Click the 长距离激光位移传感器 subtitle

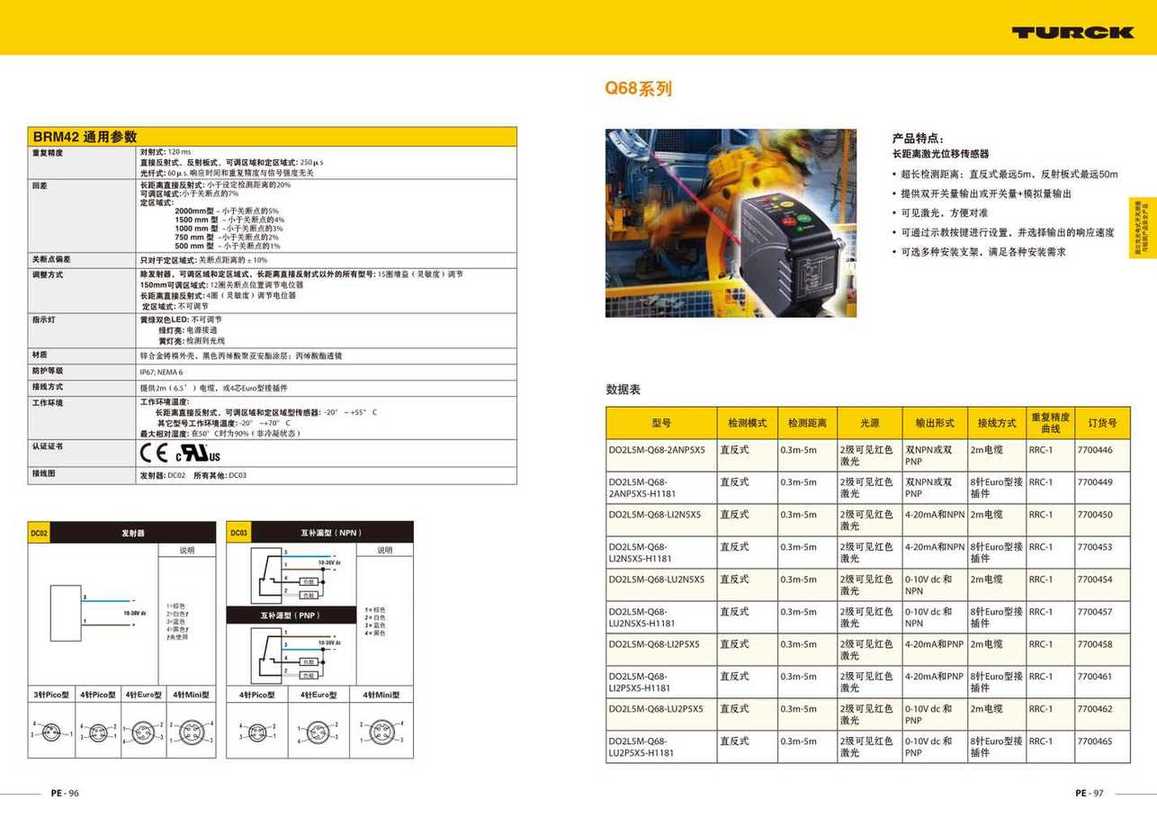941,154
